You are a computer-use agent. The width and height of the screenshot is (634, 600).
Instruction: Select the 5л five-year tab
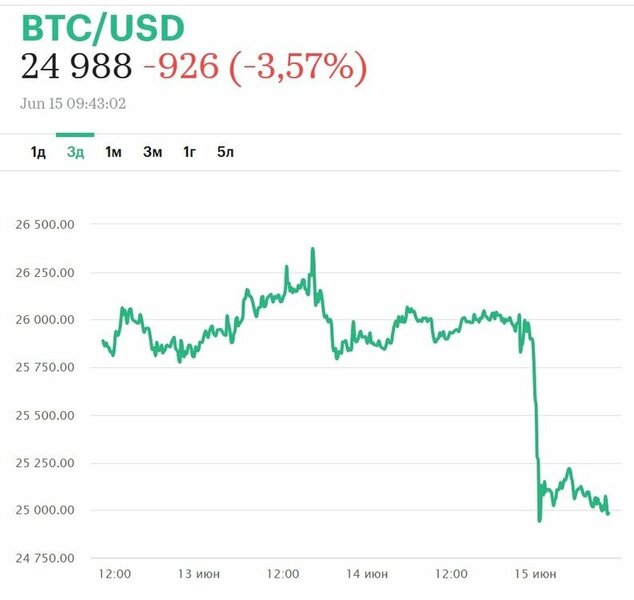225,152
